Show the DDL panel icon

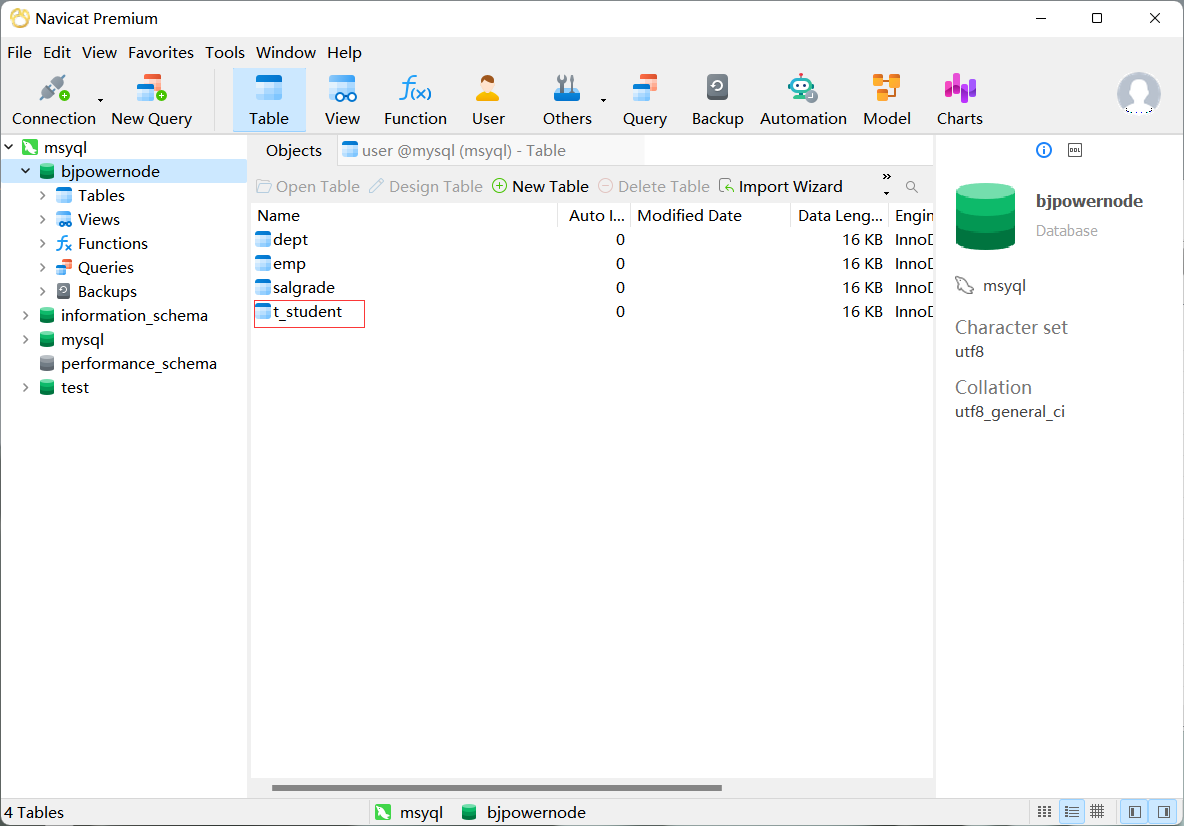[x=1075, y=150]
